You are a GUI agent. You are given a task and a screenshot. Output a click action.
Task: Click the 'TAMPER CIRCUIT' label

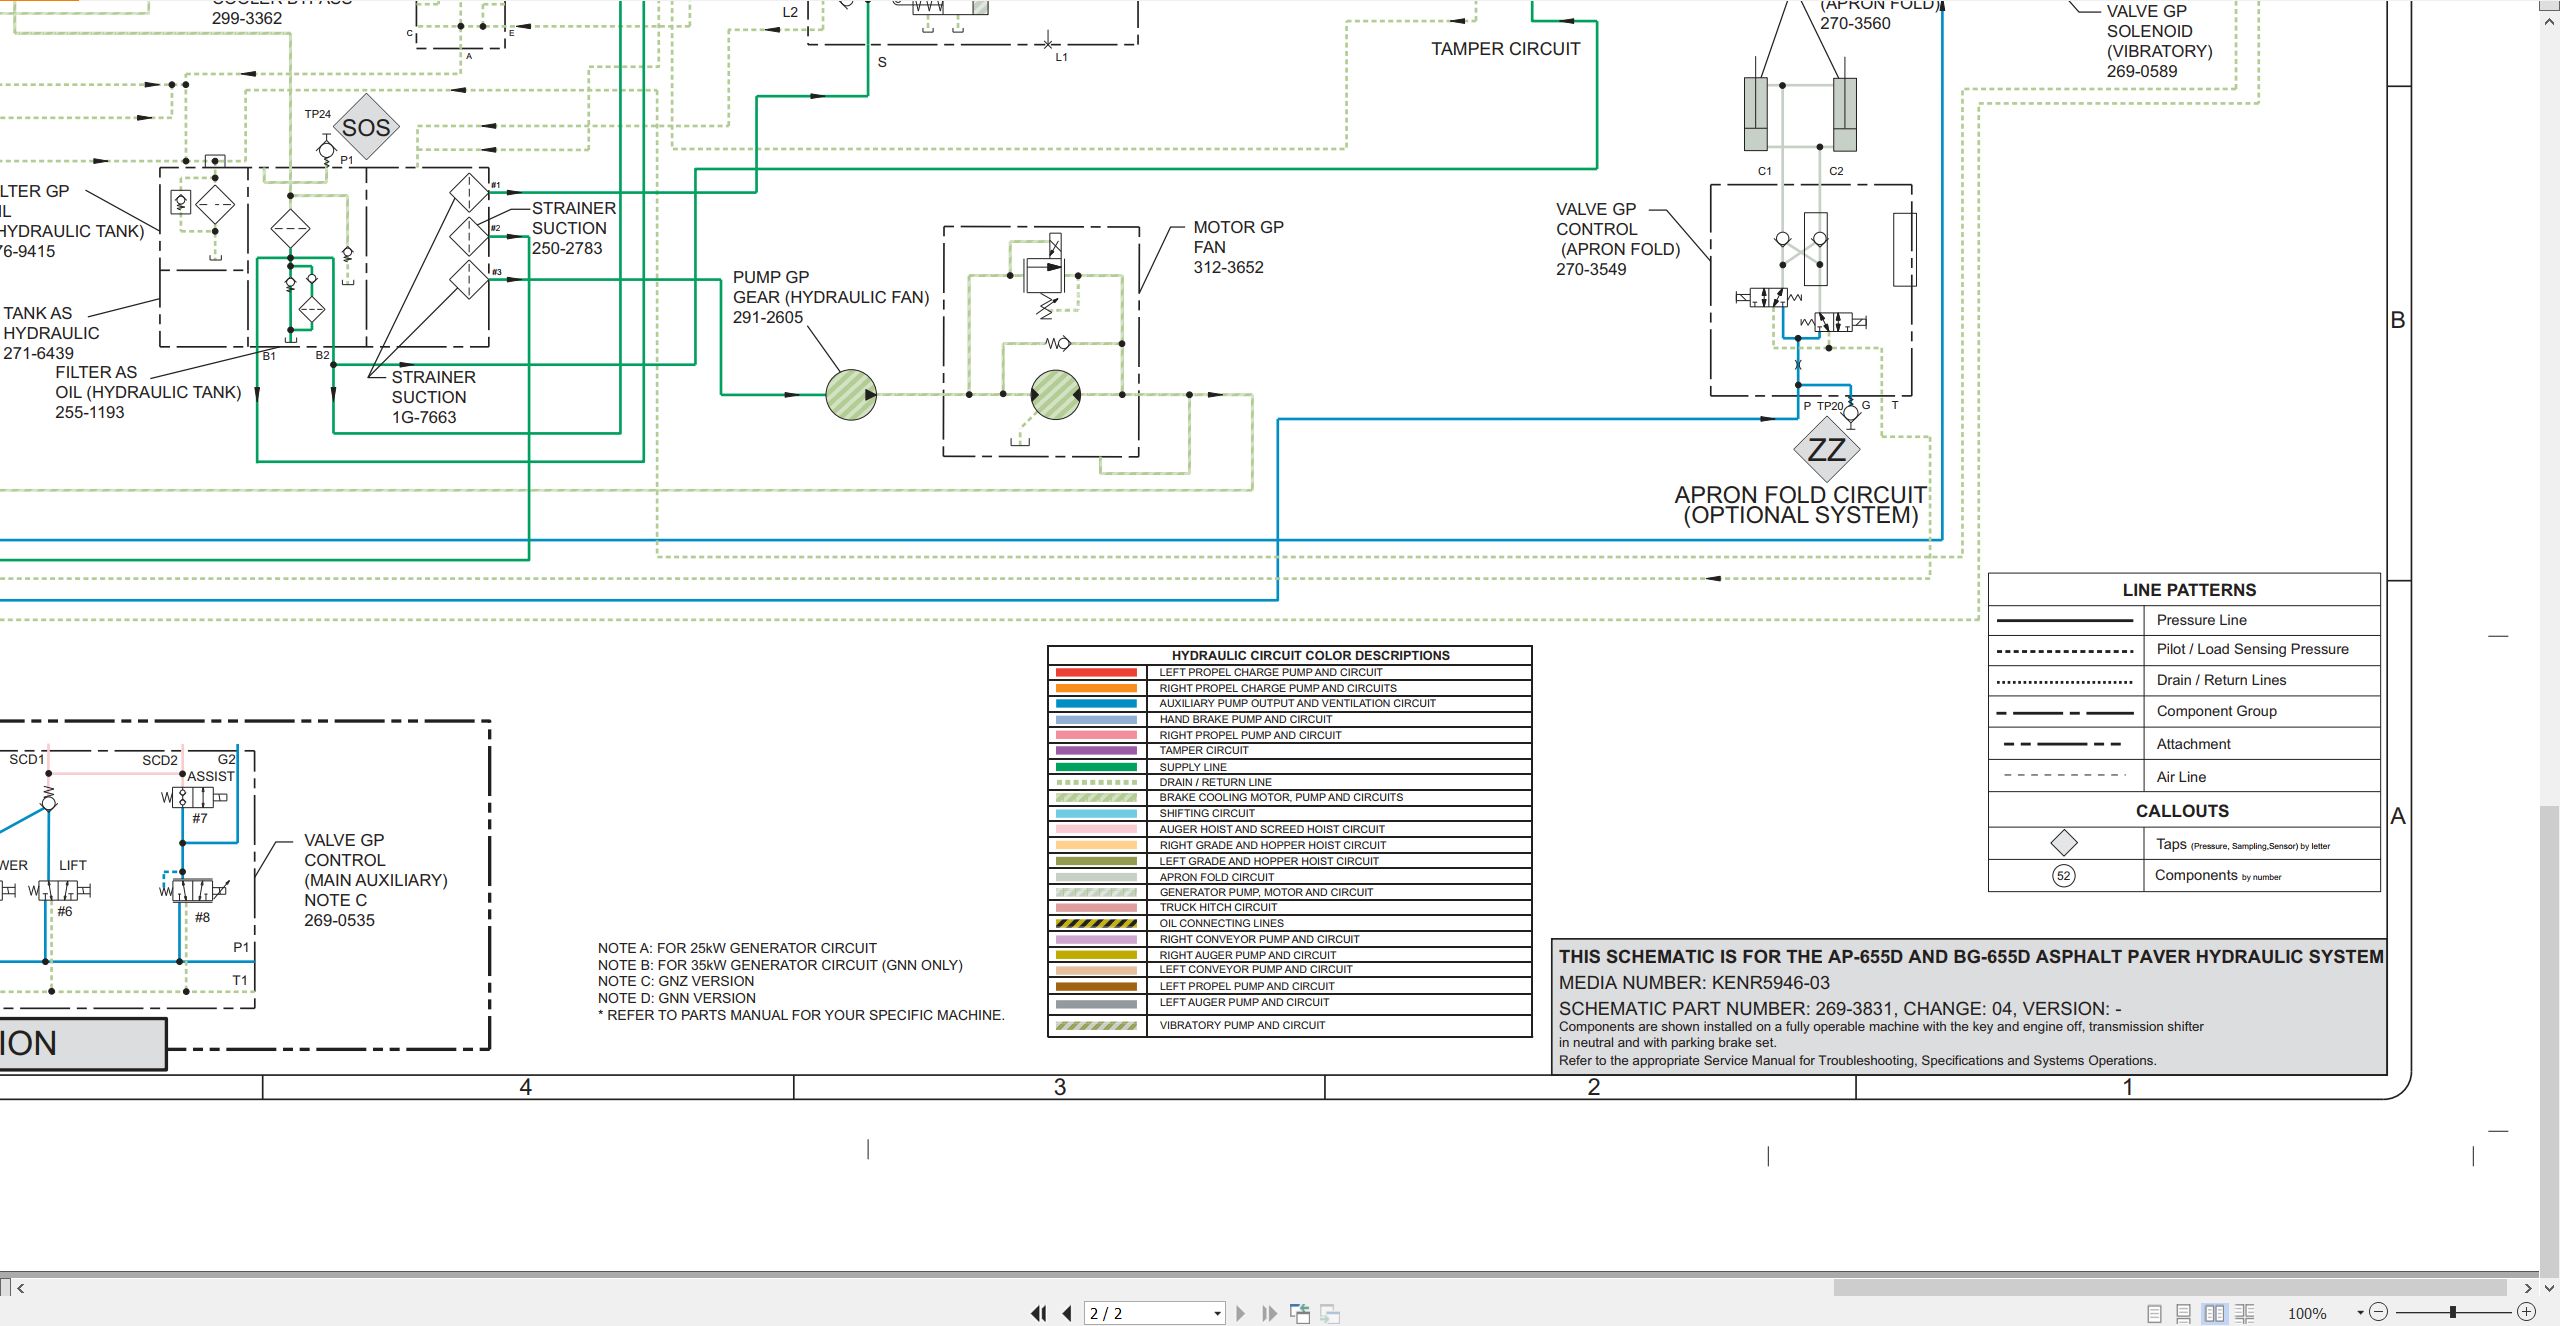click(x=1505, y=49)
